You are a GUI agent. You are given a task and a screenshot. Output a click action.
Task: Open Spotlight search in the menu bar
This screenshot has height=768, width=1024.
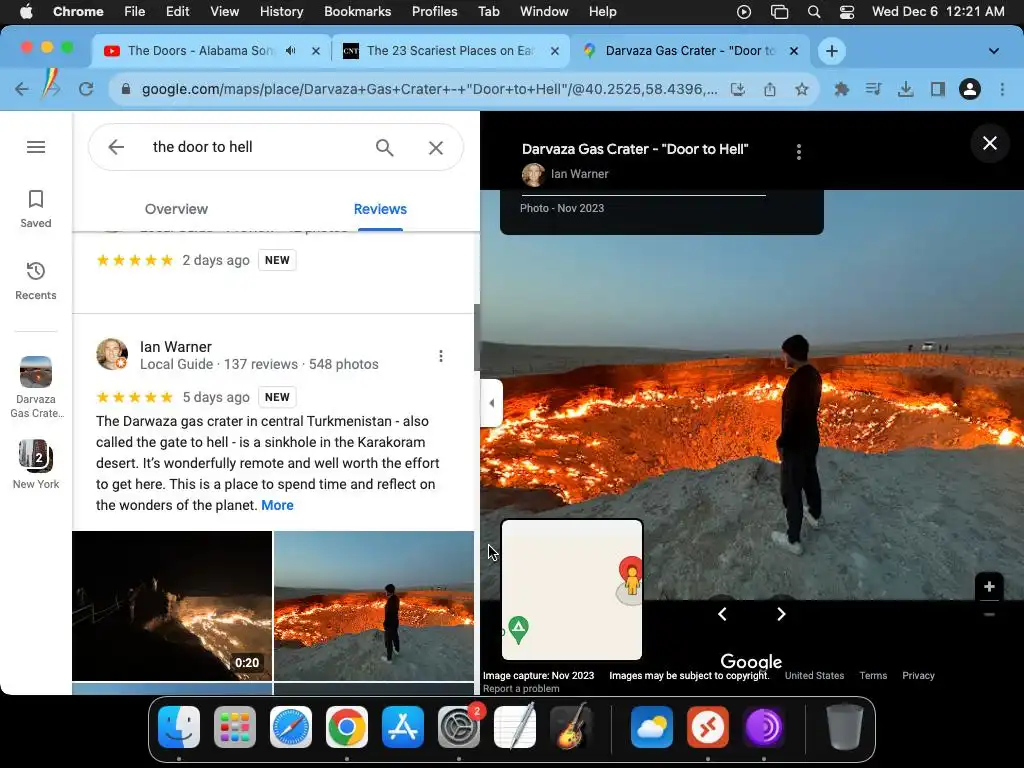coord(814,12)
